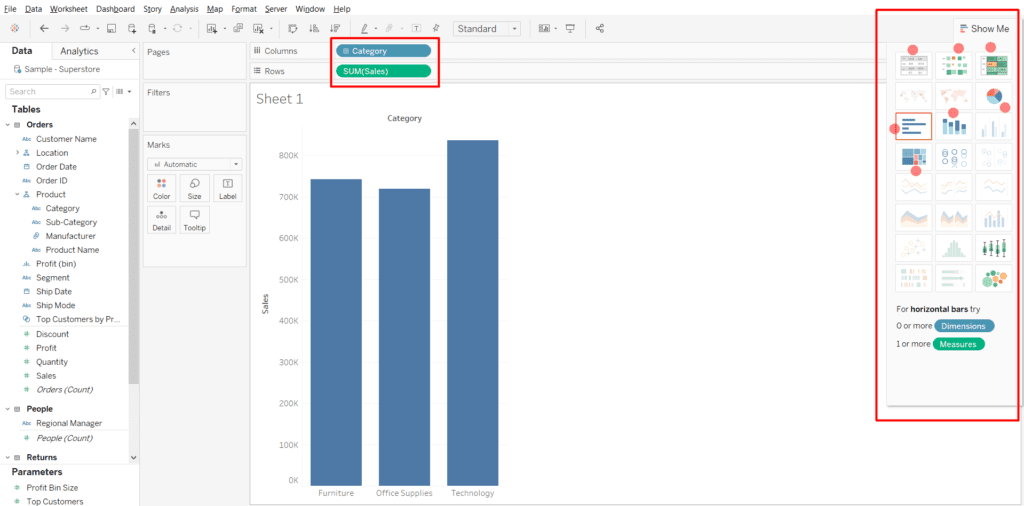This screenshot has height=506, width=1024.
Task: Select the Sub-Category field
Action: [71, 222]
